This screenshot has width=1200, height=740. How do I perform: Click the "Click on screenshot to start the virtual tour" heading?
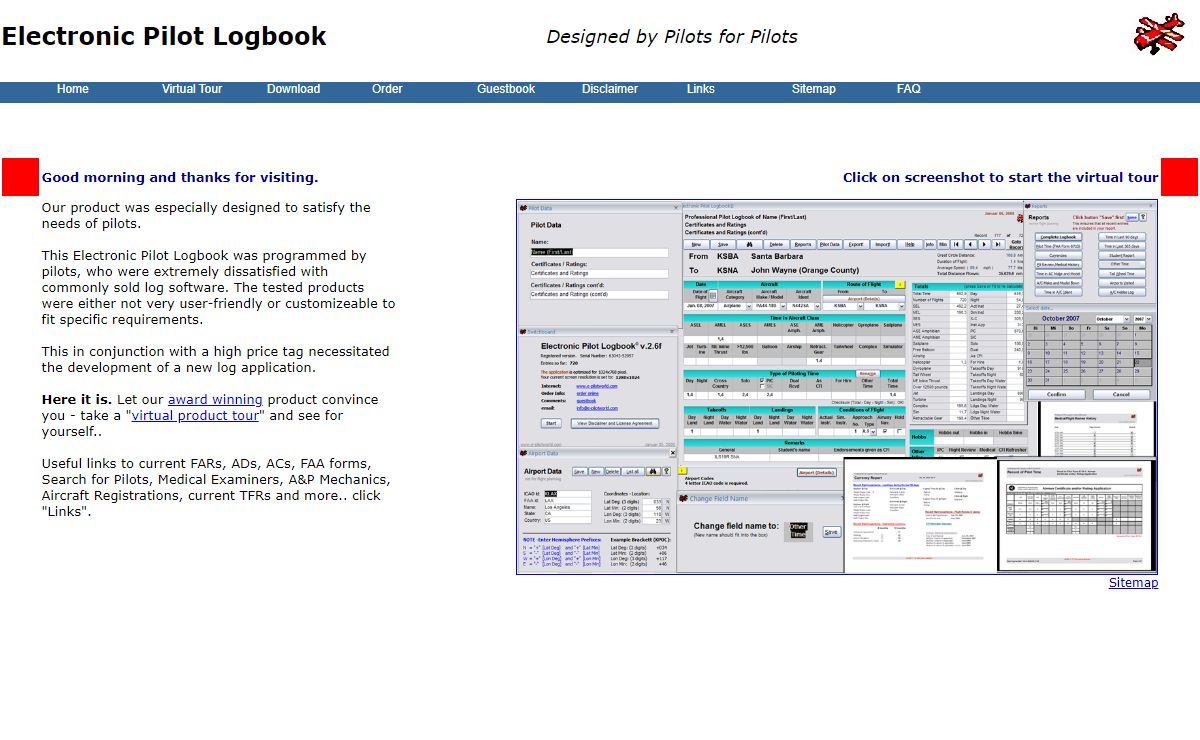pyautogui.click(x=1000, y=178)
